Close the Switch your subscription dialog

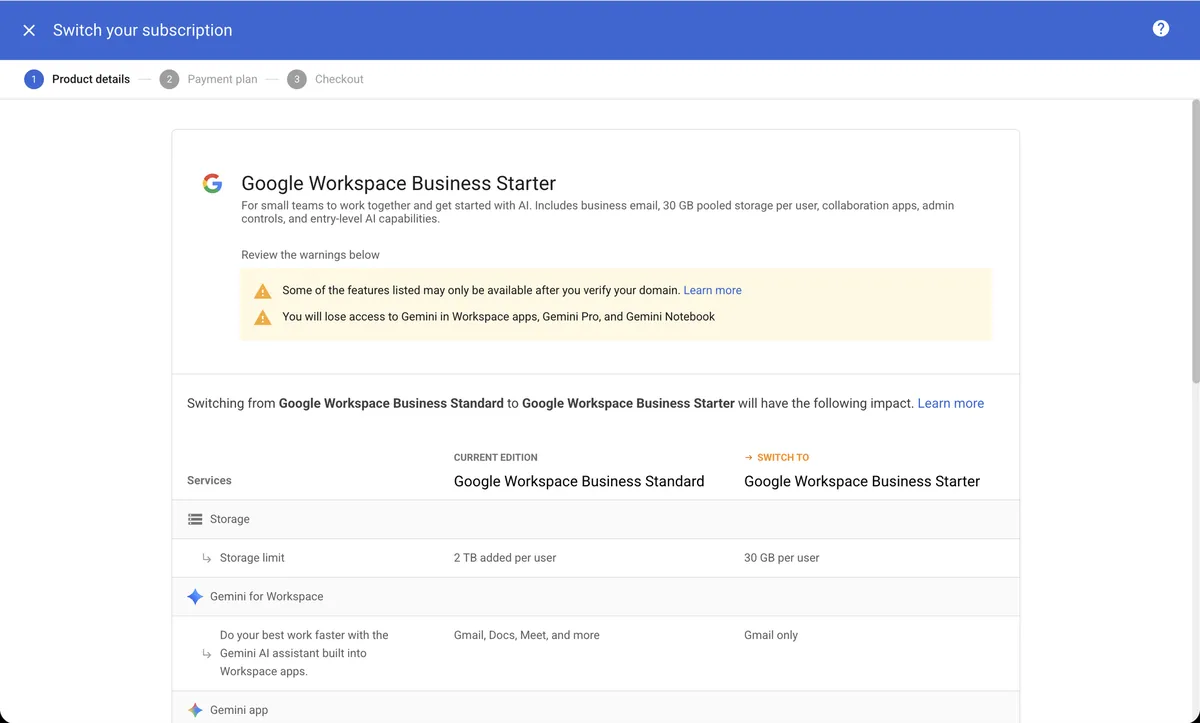click(x=29, y=30)
